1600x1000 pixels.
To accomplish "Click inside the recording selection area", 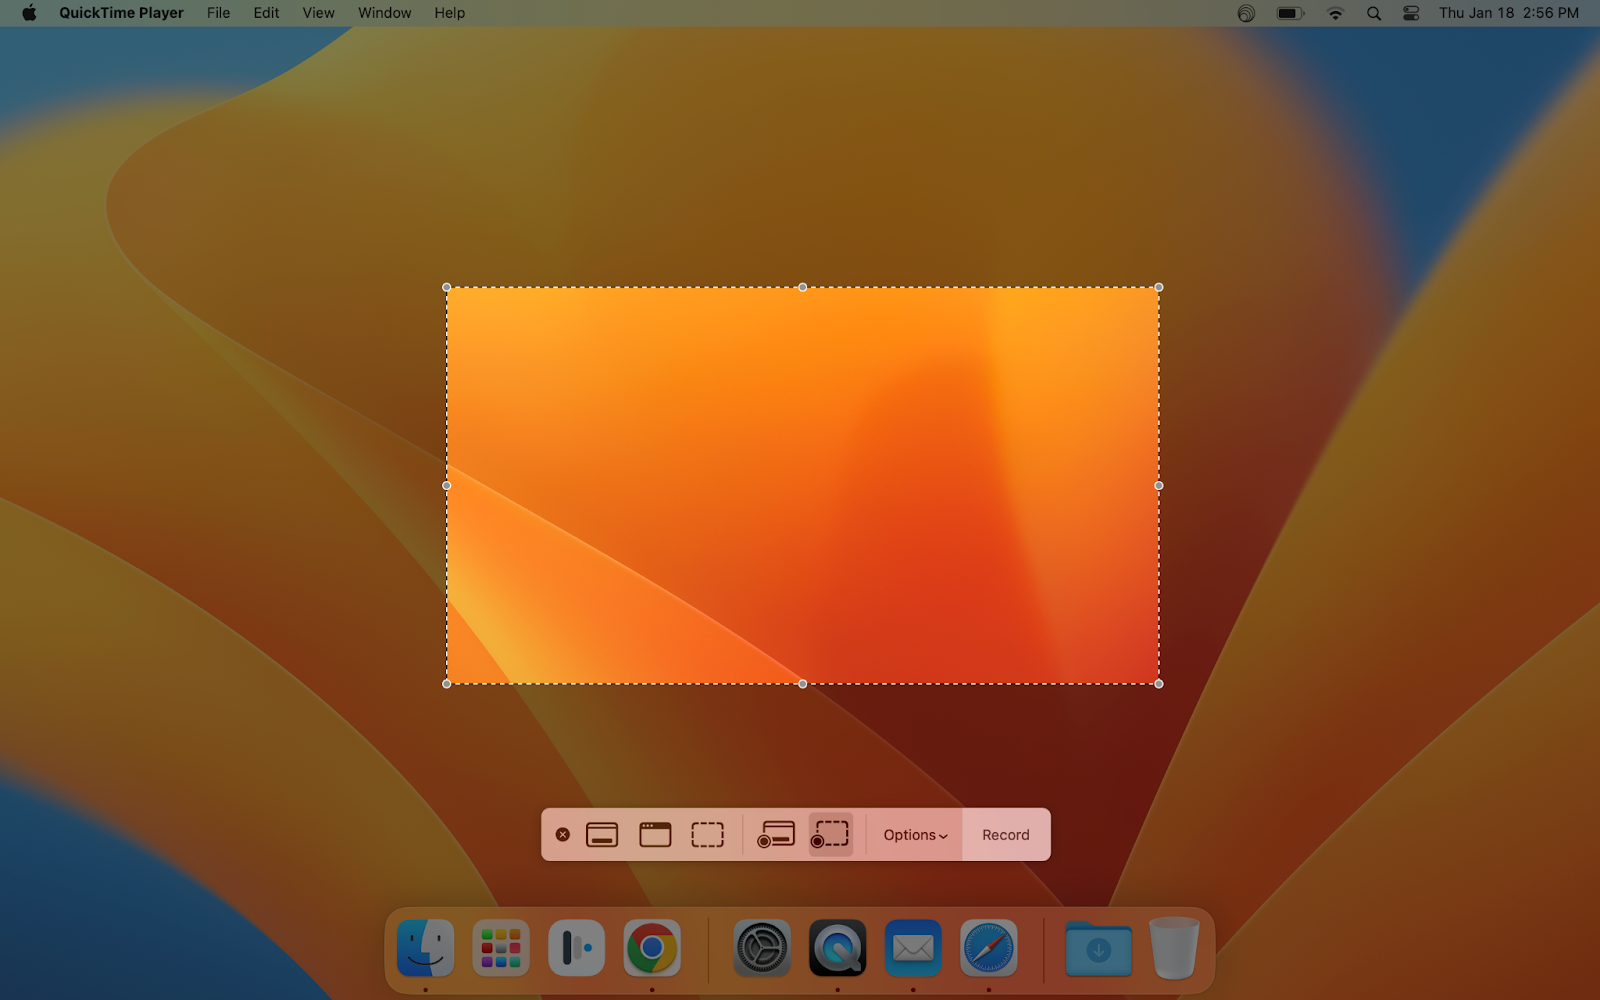I will pyautogui.click(x=803, y=486).
